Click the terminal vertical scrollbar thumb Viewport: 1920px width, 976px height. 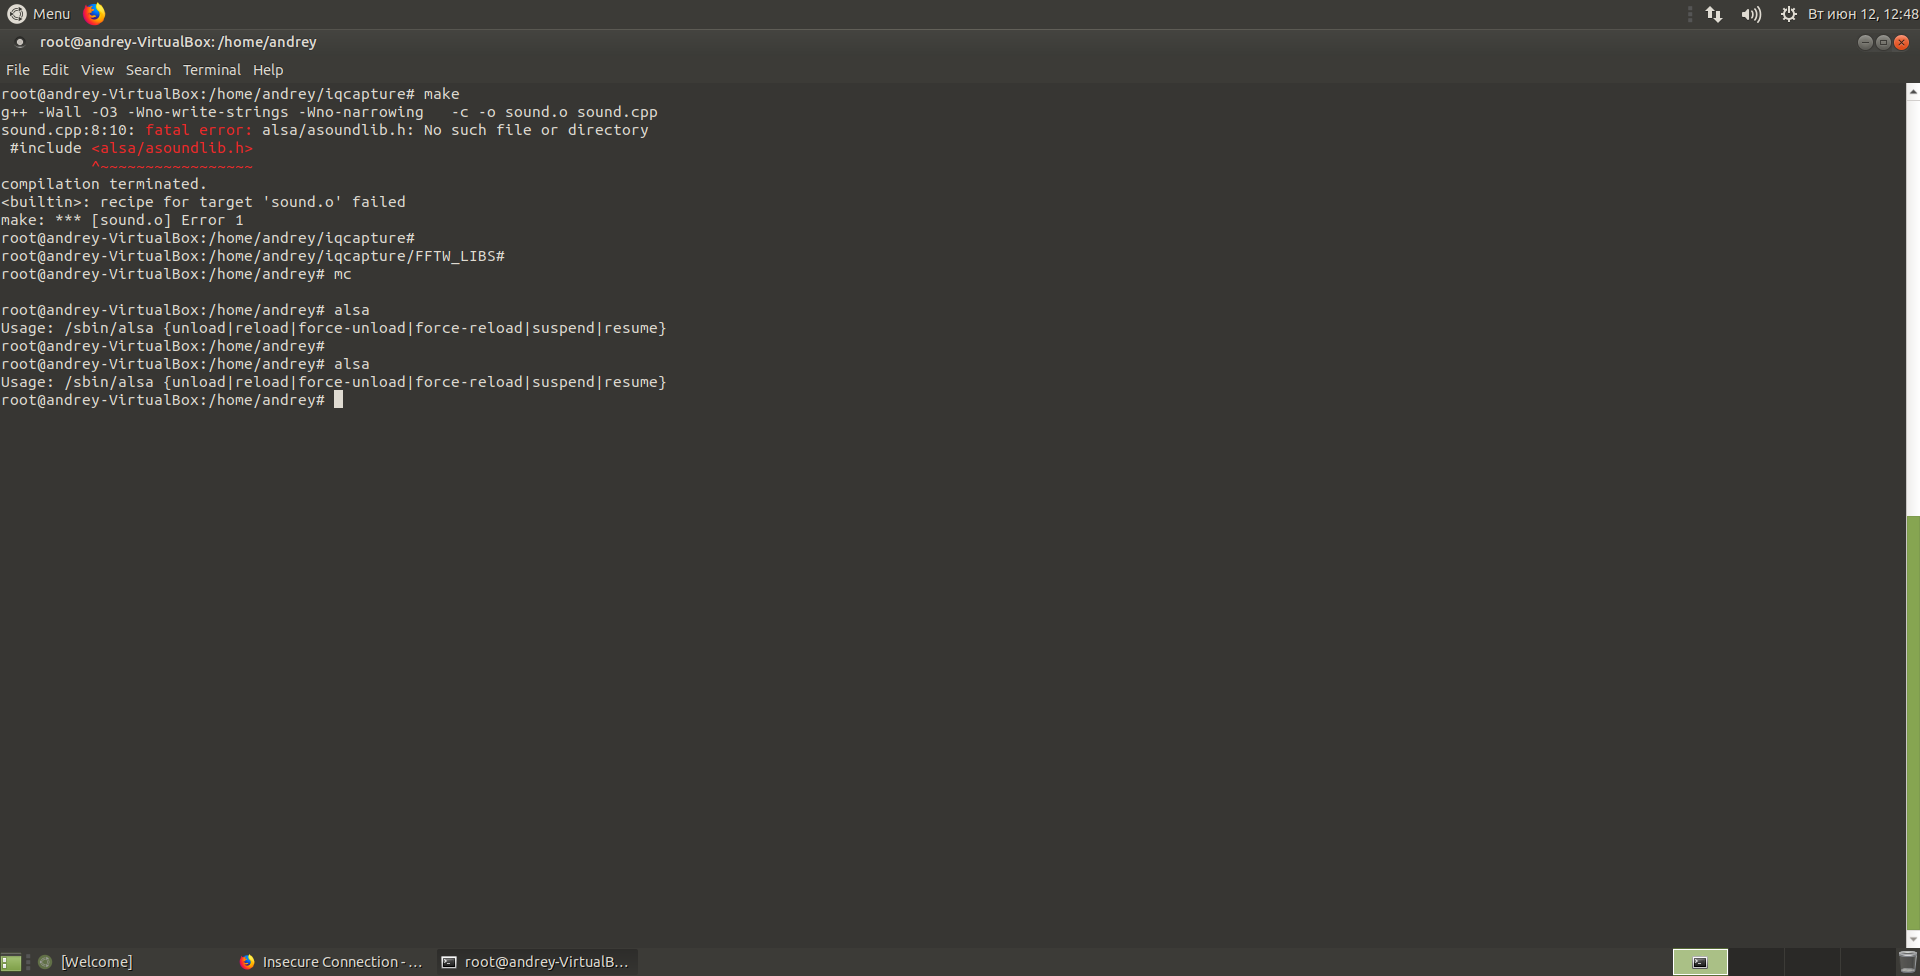pyautogui.click(x=1913, y=720)
